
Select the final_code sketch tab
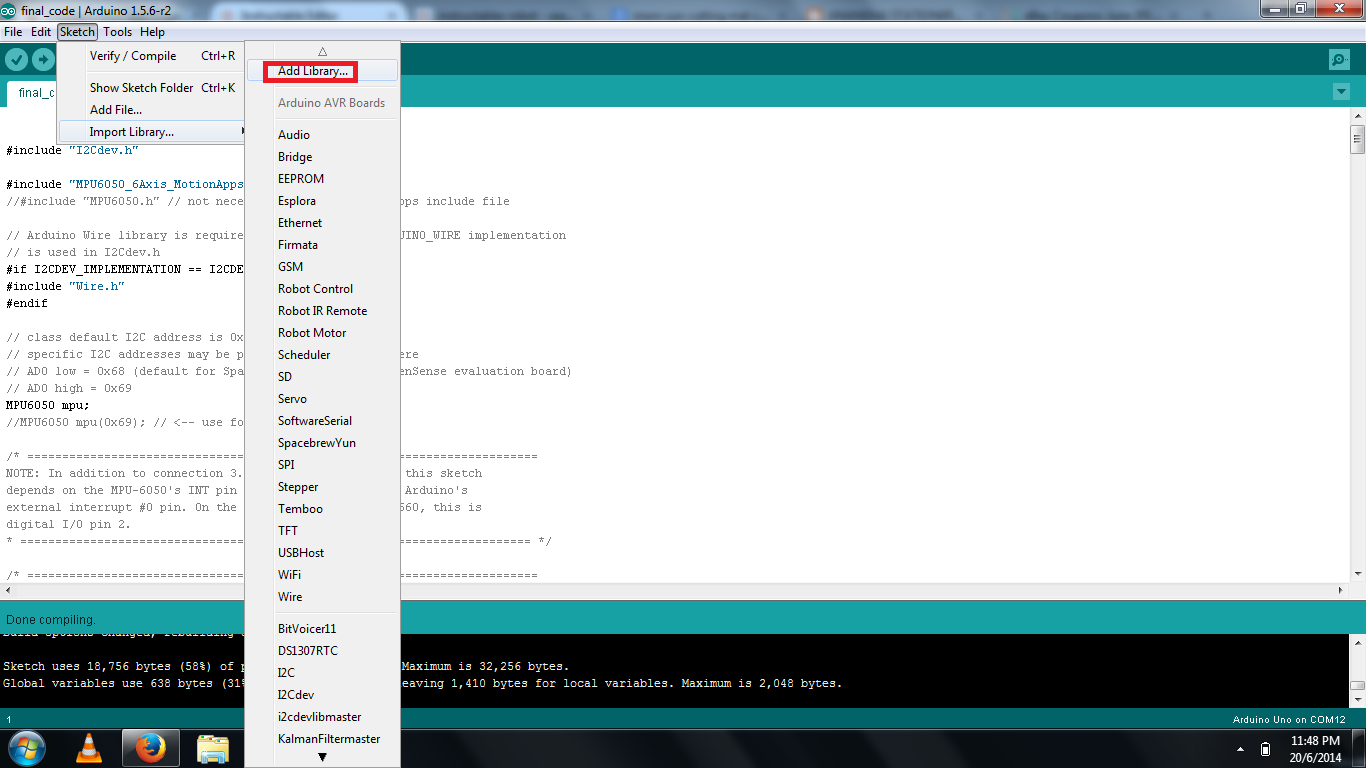33,93
